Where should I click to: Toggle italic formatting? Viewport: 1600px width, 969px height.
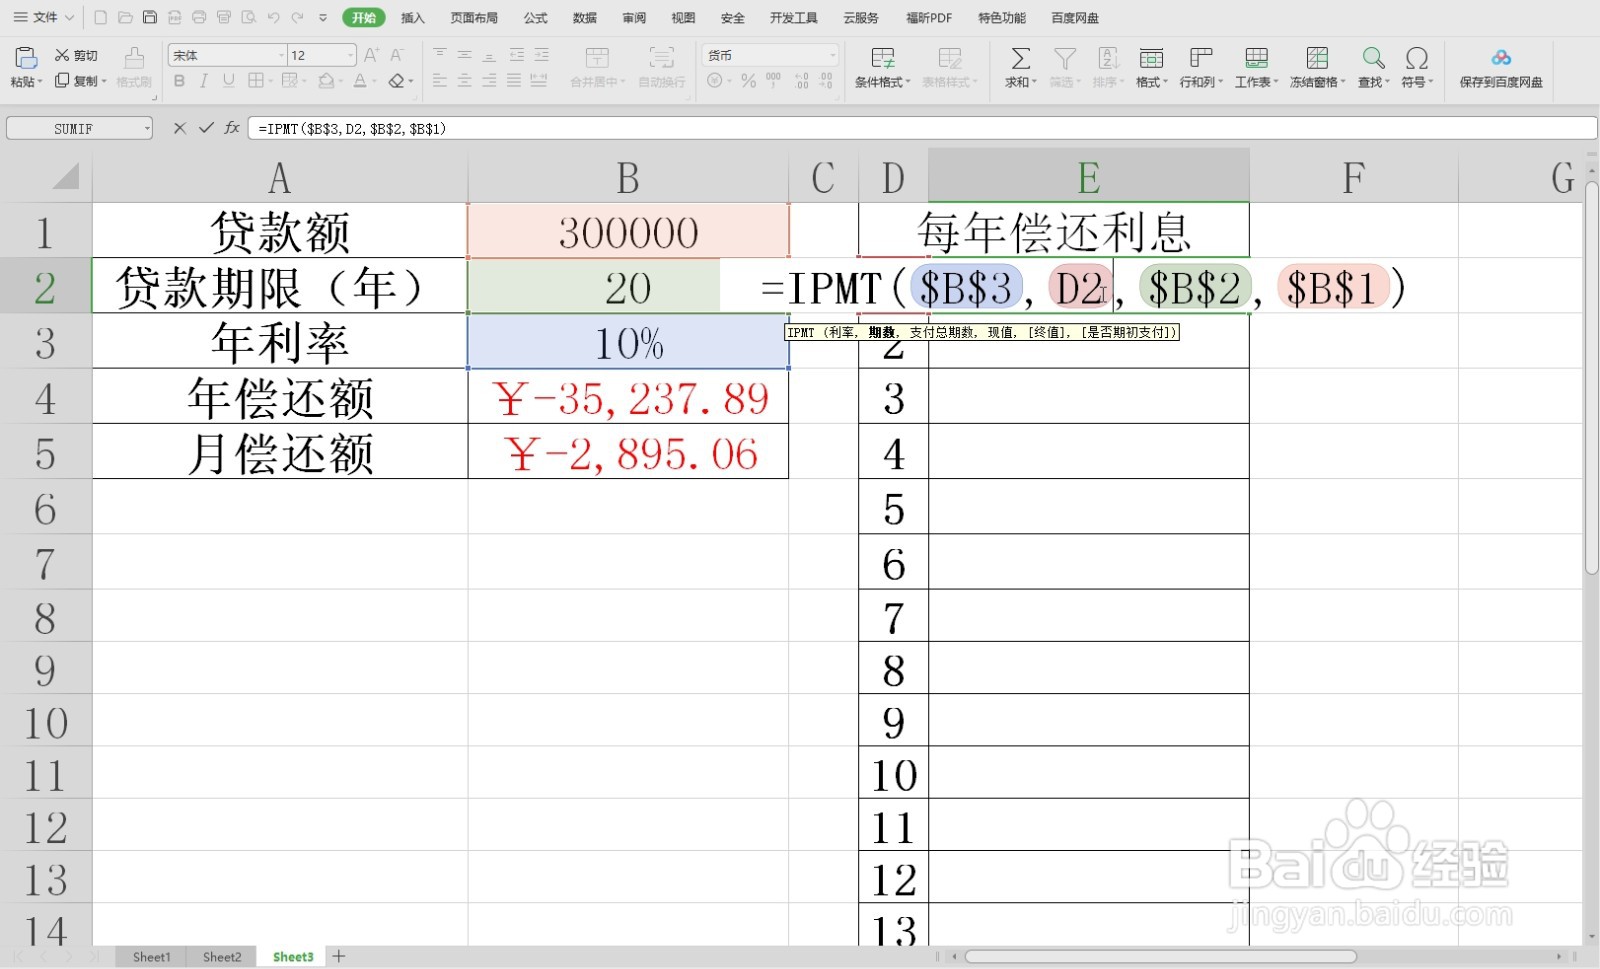[203, 81]
